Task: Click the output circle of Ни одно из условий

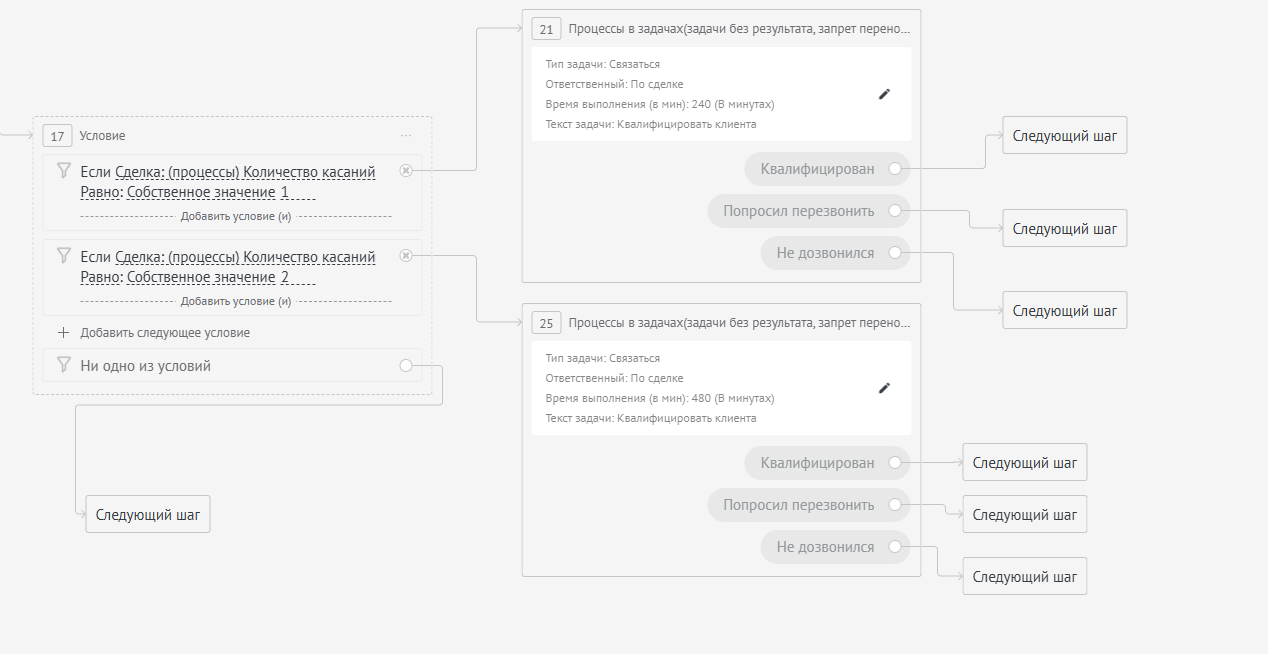Action: click(405, 366)
